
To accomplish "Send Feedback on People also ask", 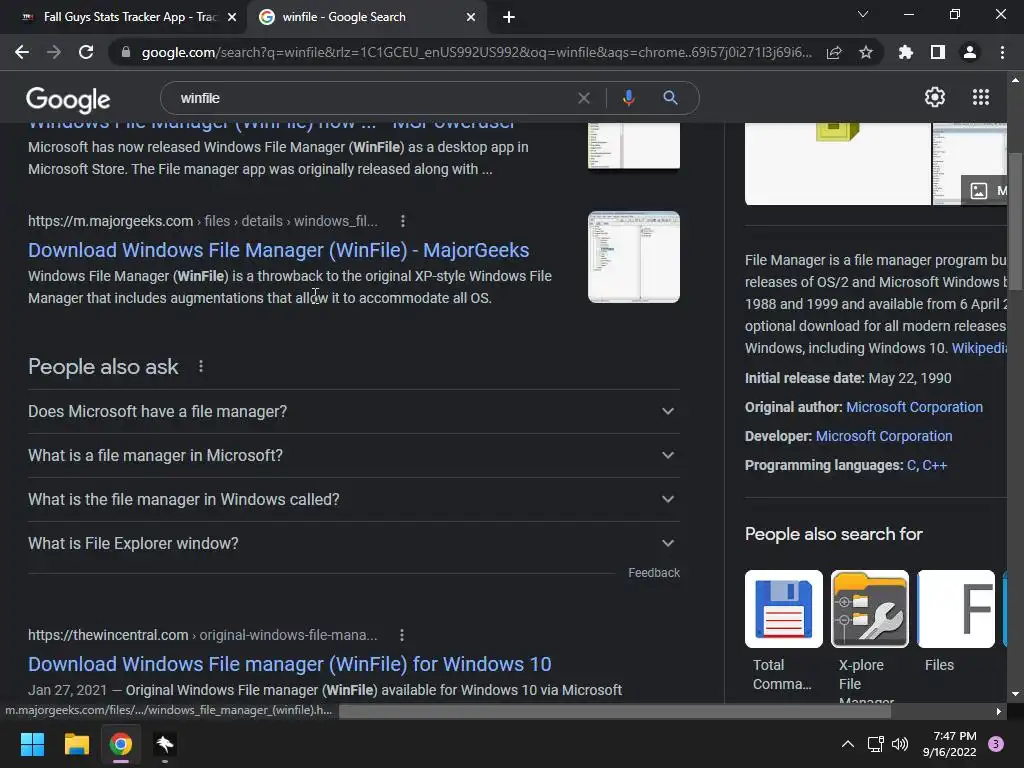I will pyautogui.click(x=654, y=573).
